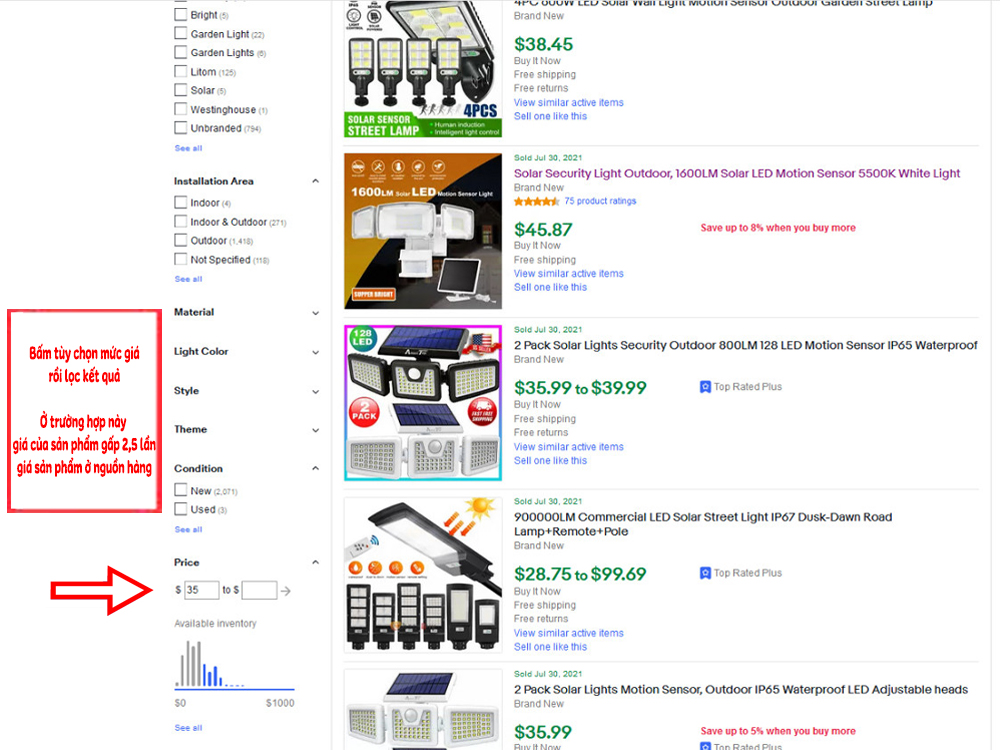Click the Top Rated Plus badge on the Commercial LED Street Light listing

[740, 573]
